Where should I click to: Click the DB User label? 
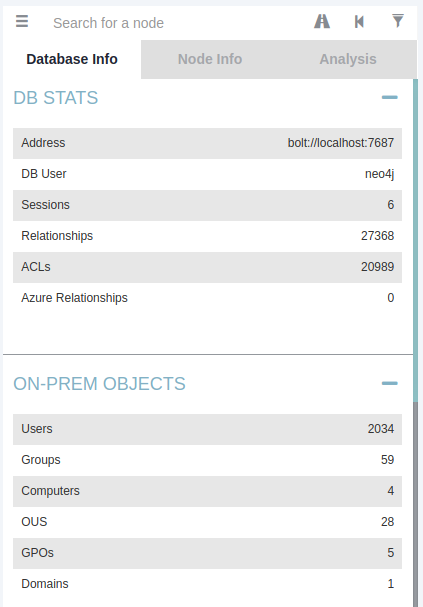click(x=44, y=174)
